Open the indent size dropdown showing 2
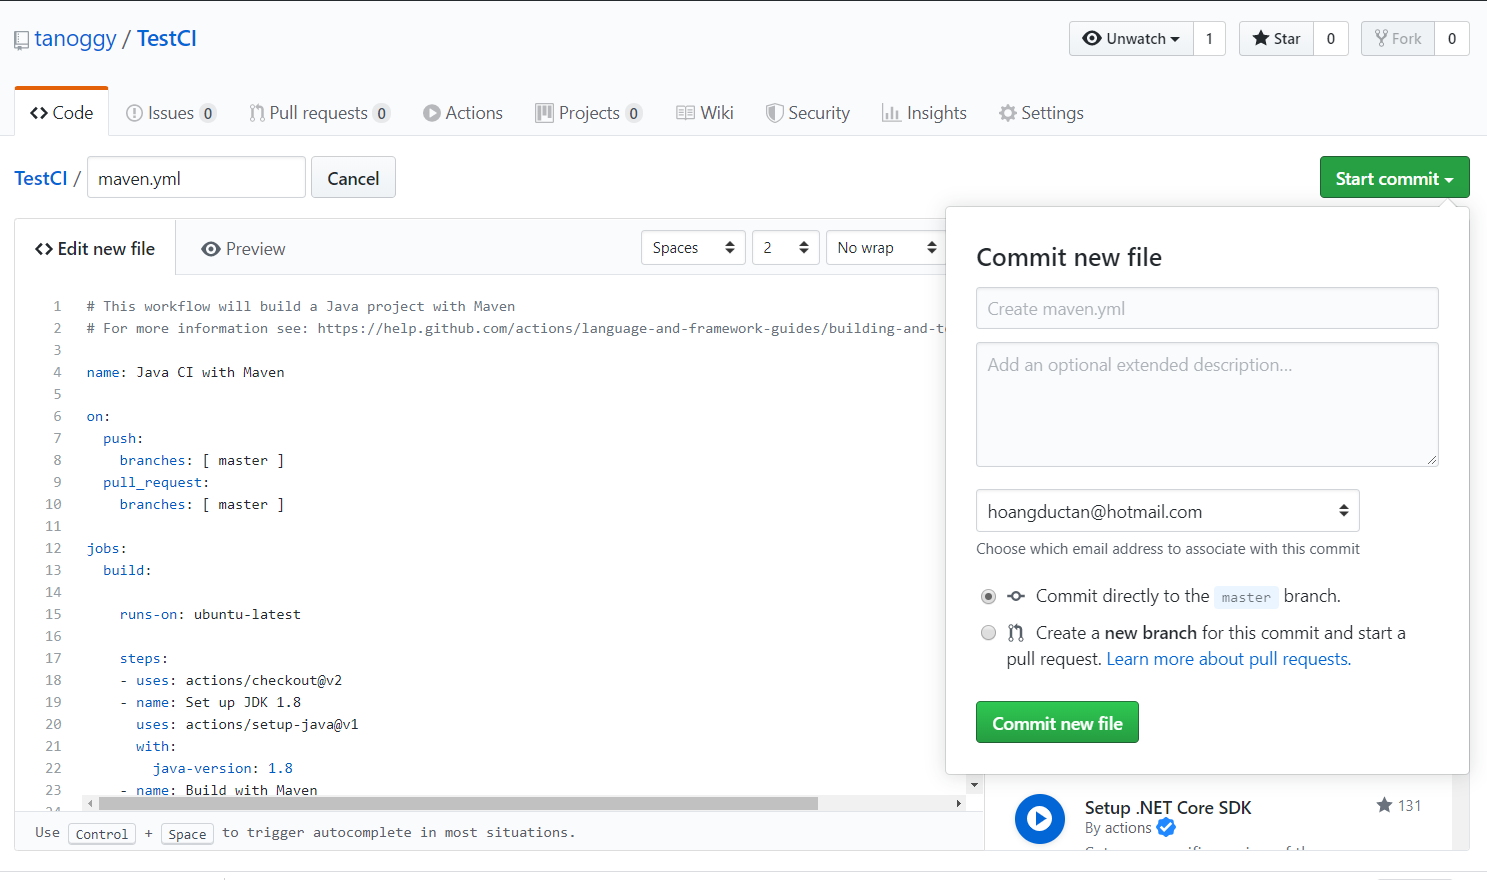 [x=786, y=248]
